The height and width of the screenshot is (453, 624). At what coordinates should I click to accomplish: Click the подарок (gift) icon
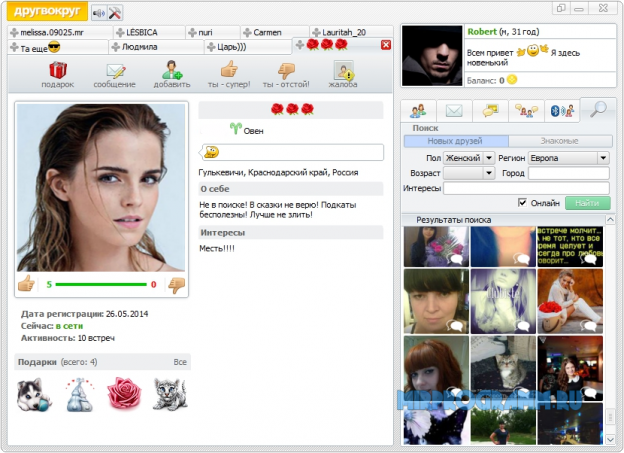[x=57, y=71]
